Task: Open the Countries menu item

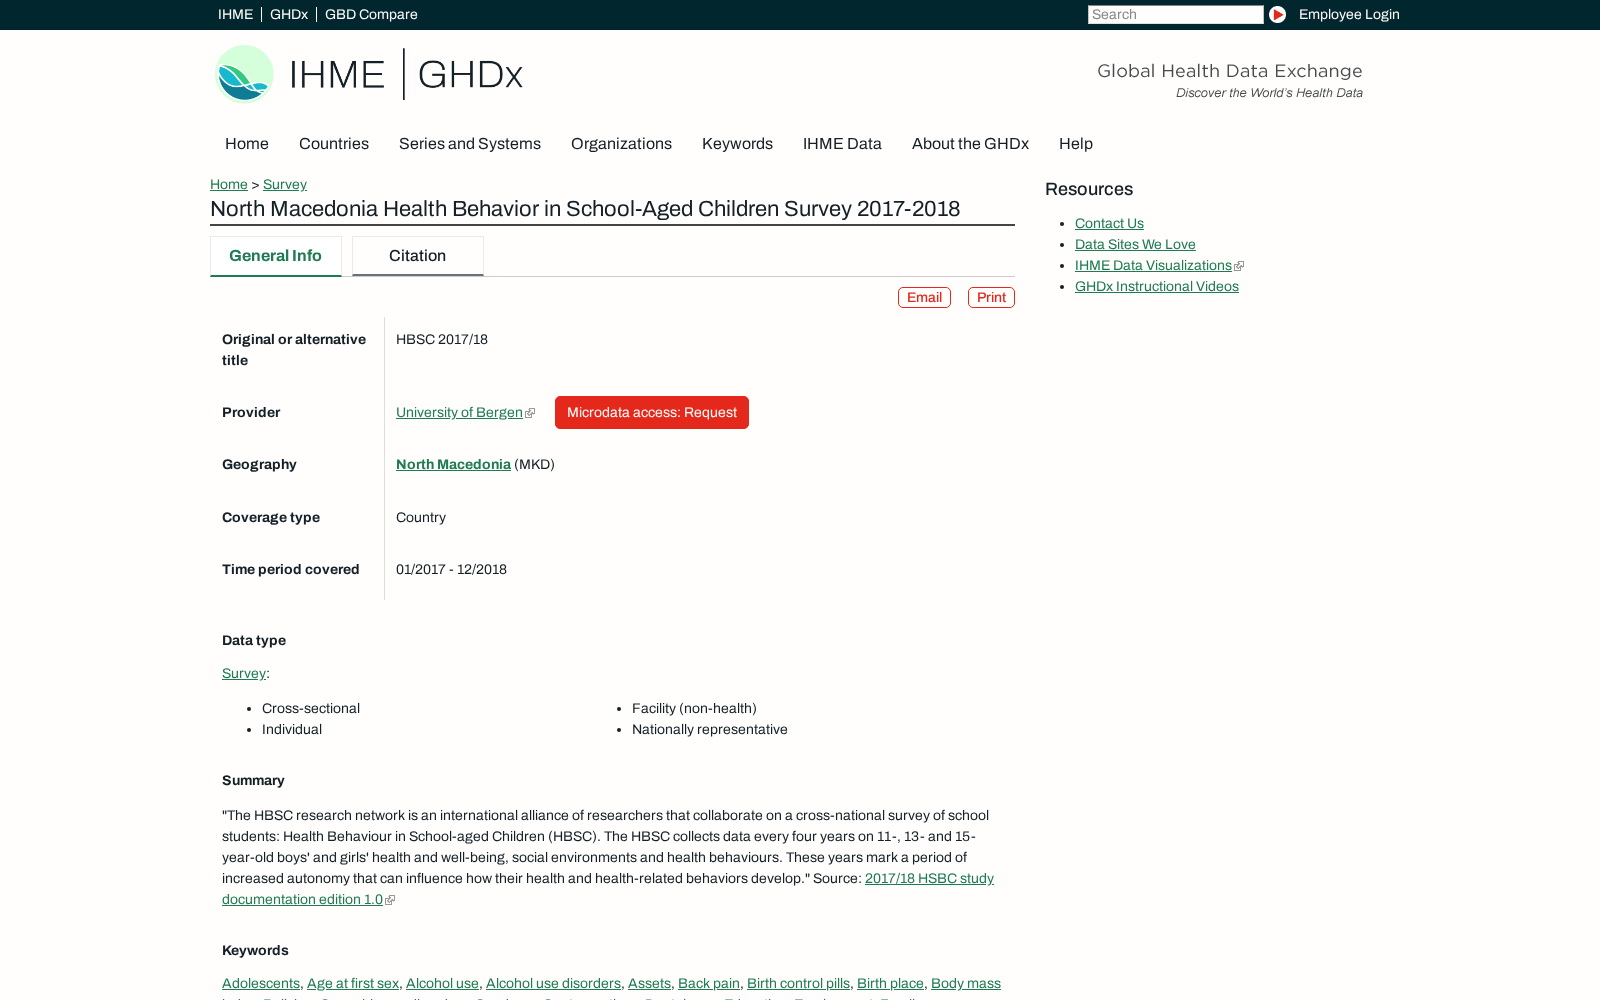Action: pyautogui.click(x=334, y=144)
